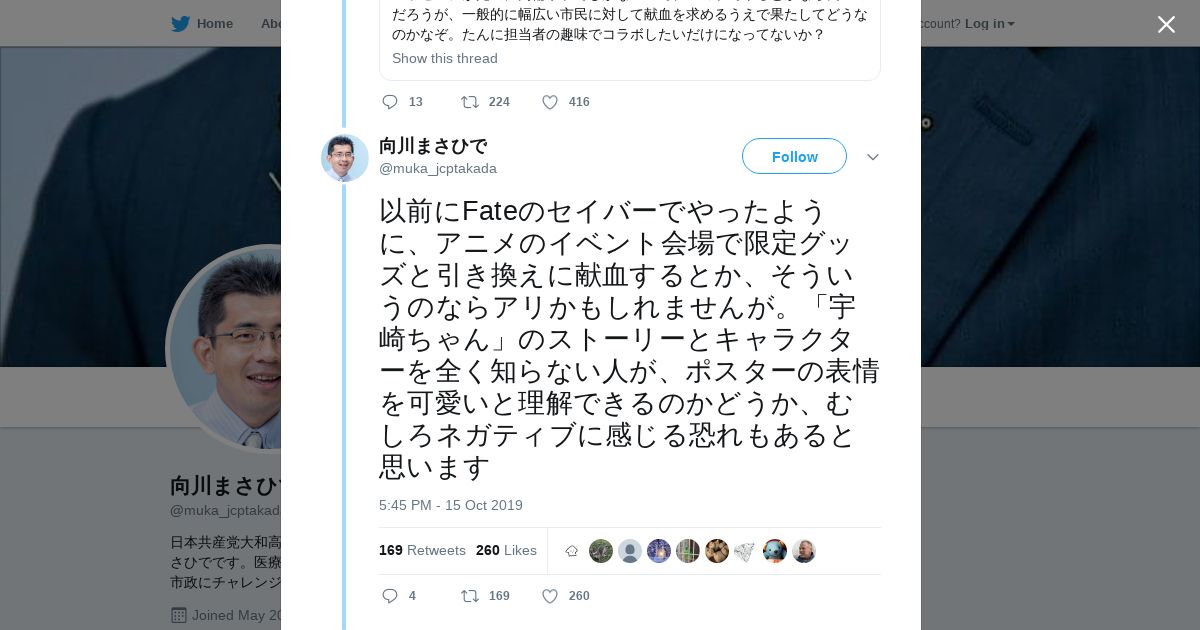Viewport: 1200px width, 630px height.
Task: Go to Home in top navigation
Action: point(214,24)
